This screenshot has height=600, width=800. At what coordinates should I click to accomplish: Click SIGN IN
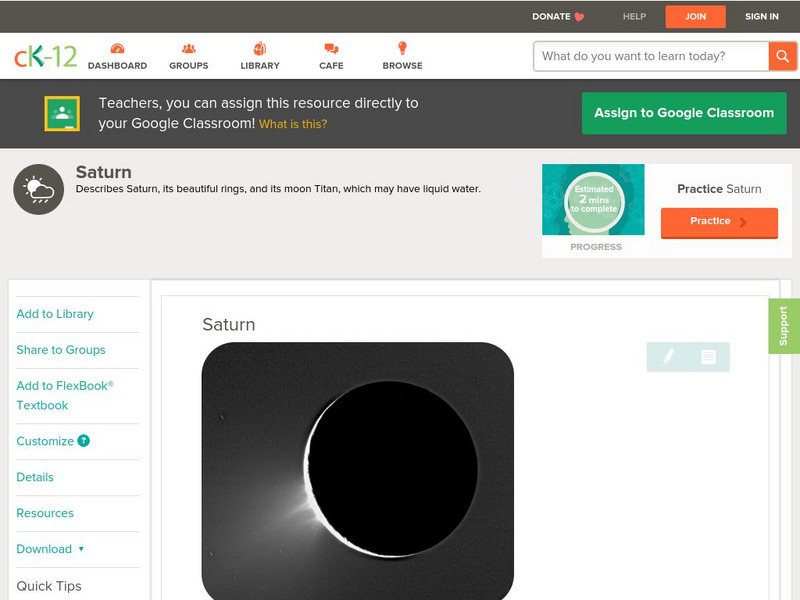[x=762, y=16]
